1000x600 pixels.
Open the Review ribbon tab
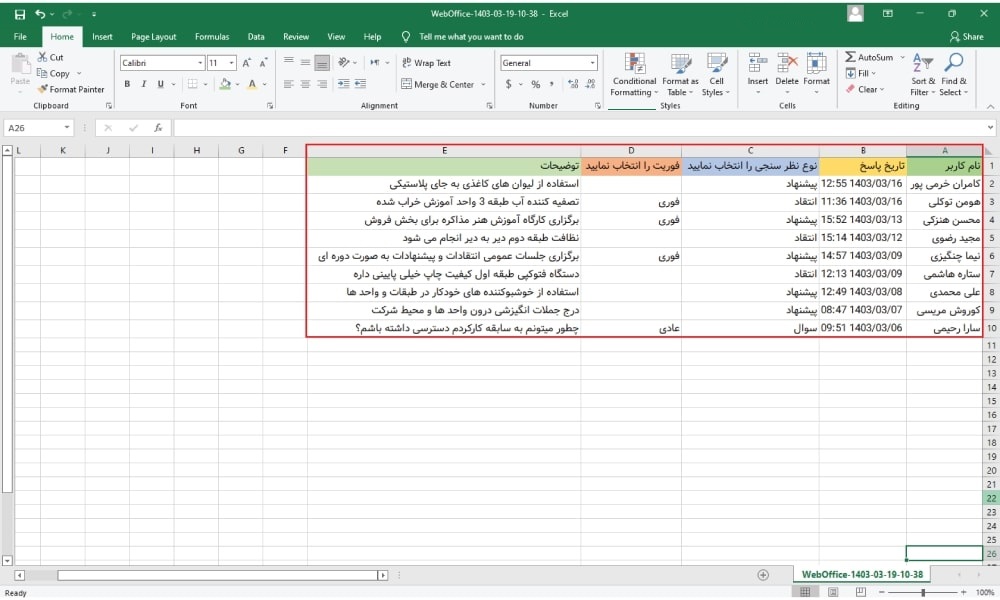pos(295,35)
